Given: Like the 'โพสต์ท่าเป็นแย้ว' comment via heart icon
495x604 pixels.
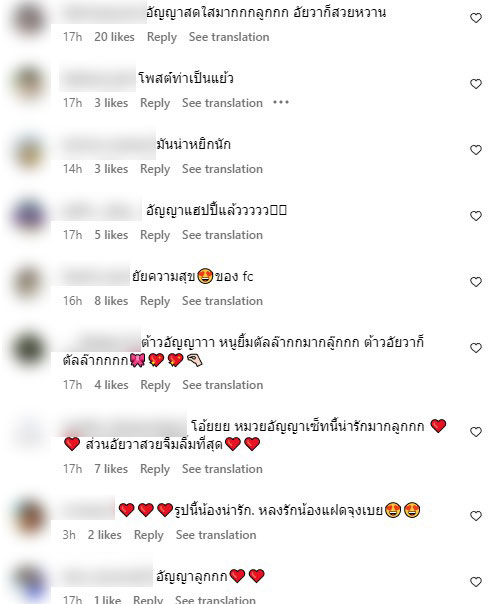Looking at the screenshot, I should pyautogui.click(x=476, y=84).
